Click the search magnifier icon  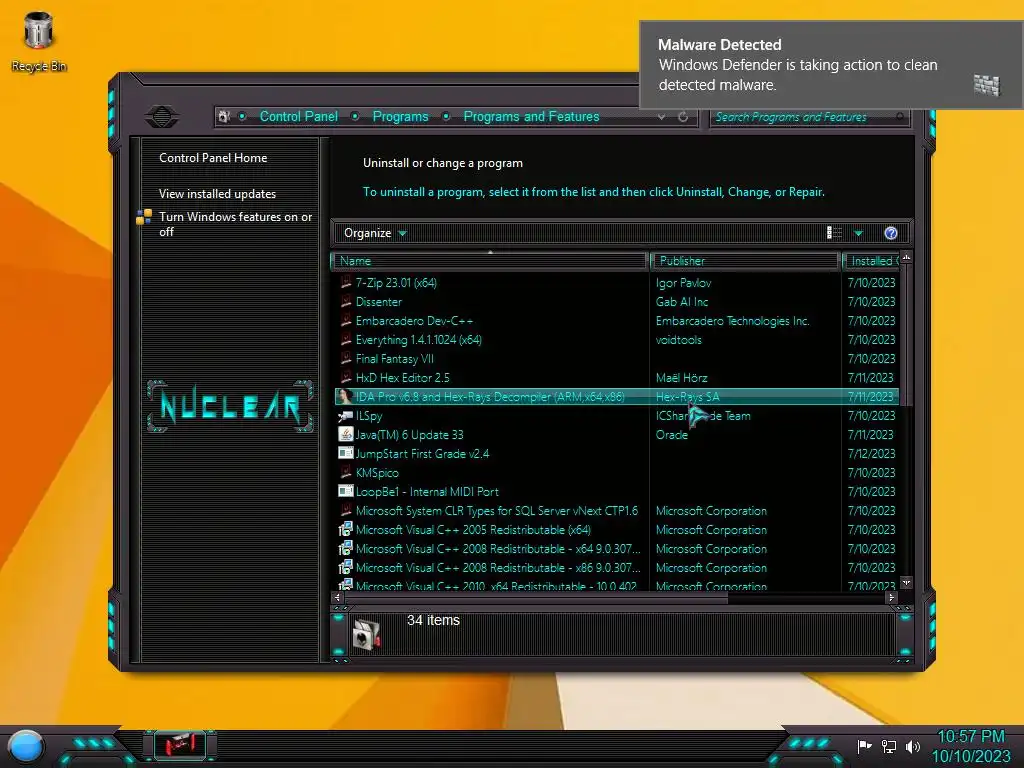coord(900,117)
